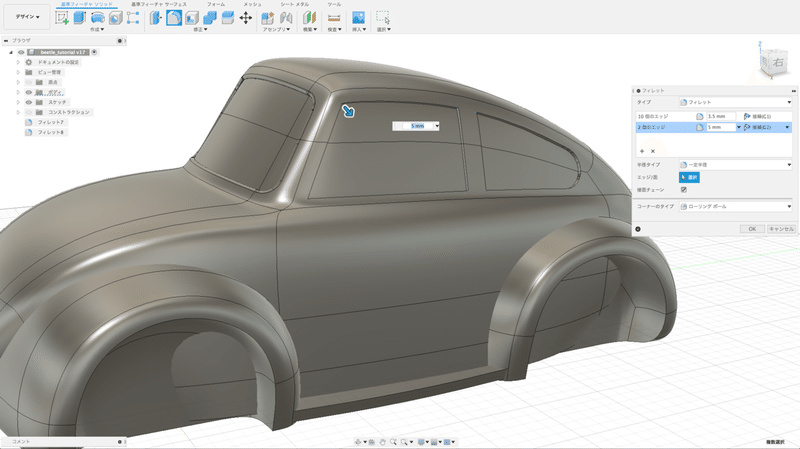Switch to the シート メタル tab
The height and width of the screenshot is (449, 800).
[294, 4]
